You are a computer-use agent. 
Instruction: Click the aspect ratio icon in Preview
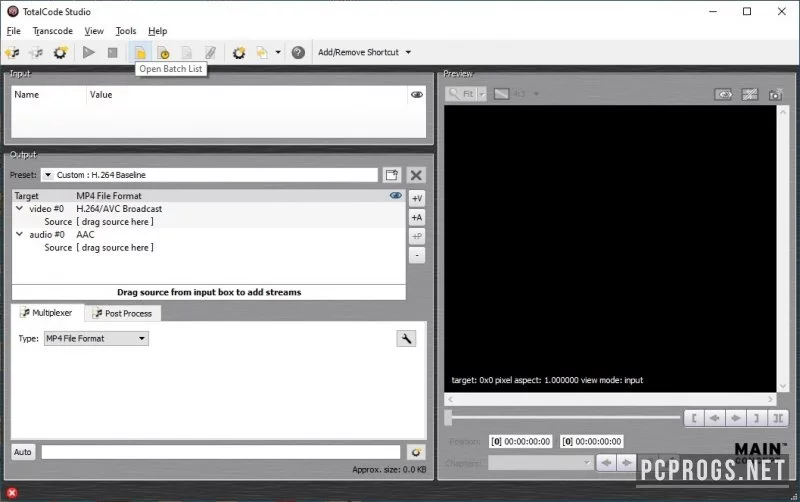(x=502, y=94)
